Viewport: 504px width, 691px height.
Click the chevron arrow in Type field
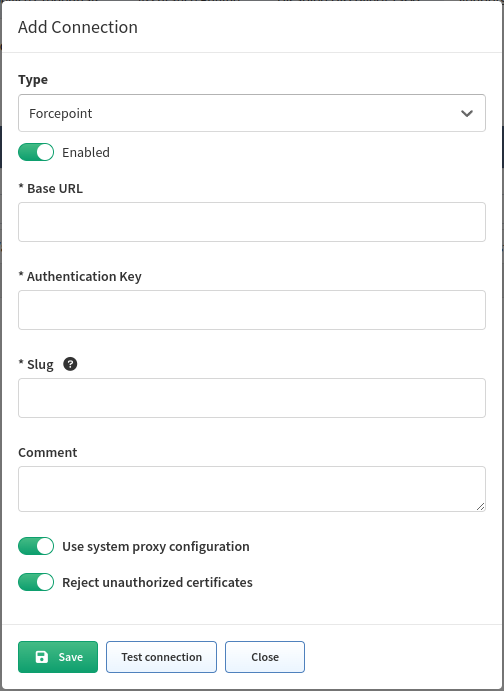tap(467, 113)
